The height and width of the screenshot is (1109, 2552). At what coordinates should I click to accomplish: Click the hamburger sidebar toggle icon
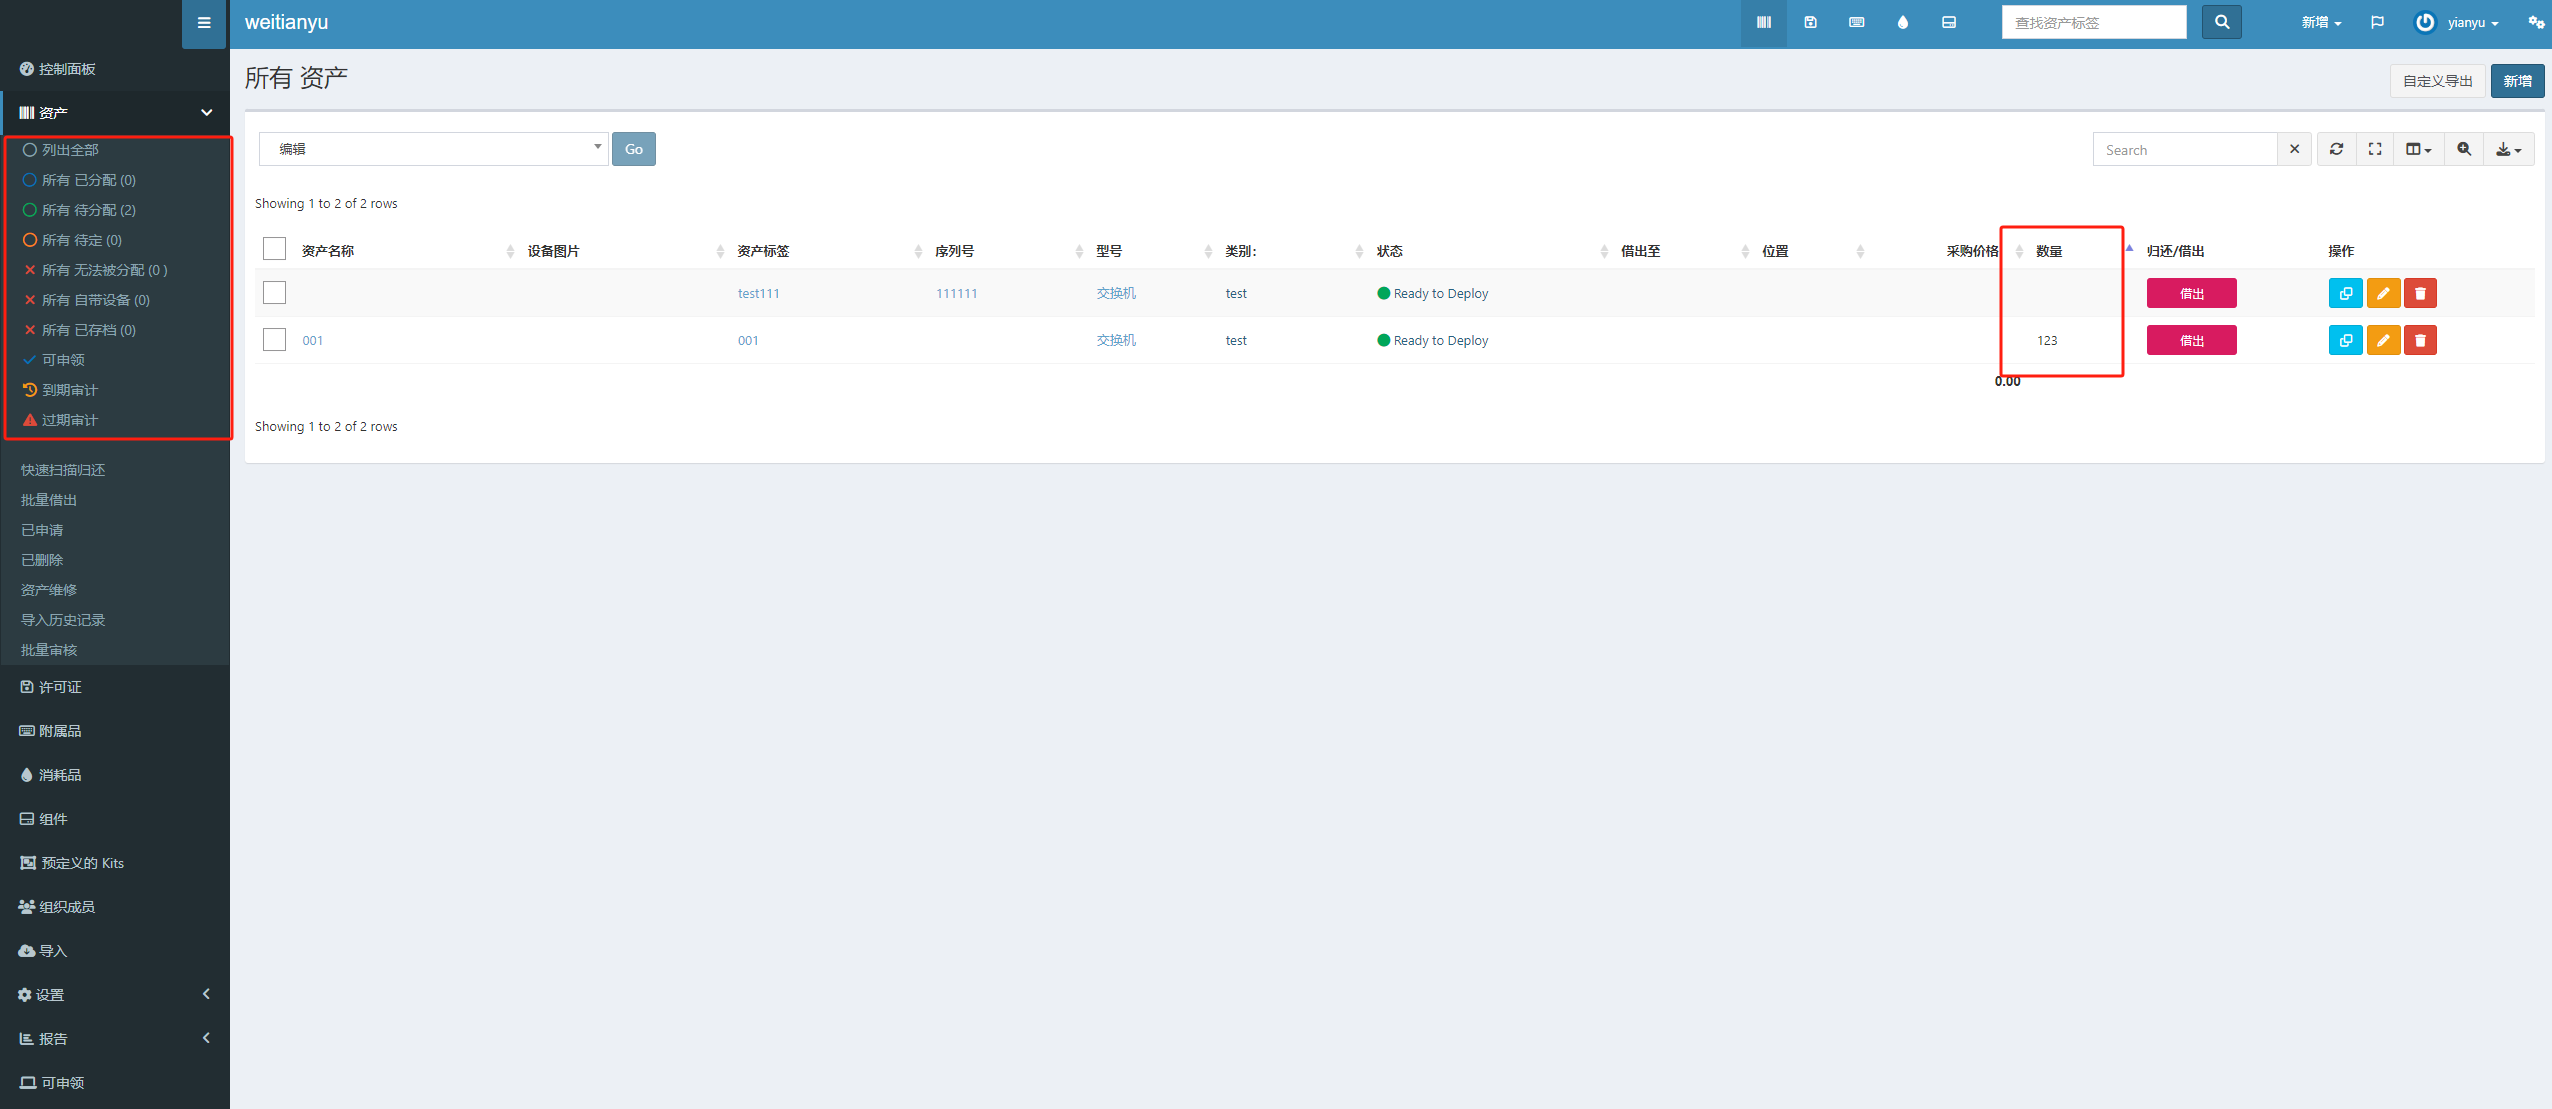tap(204, 23)
